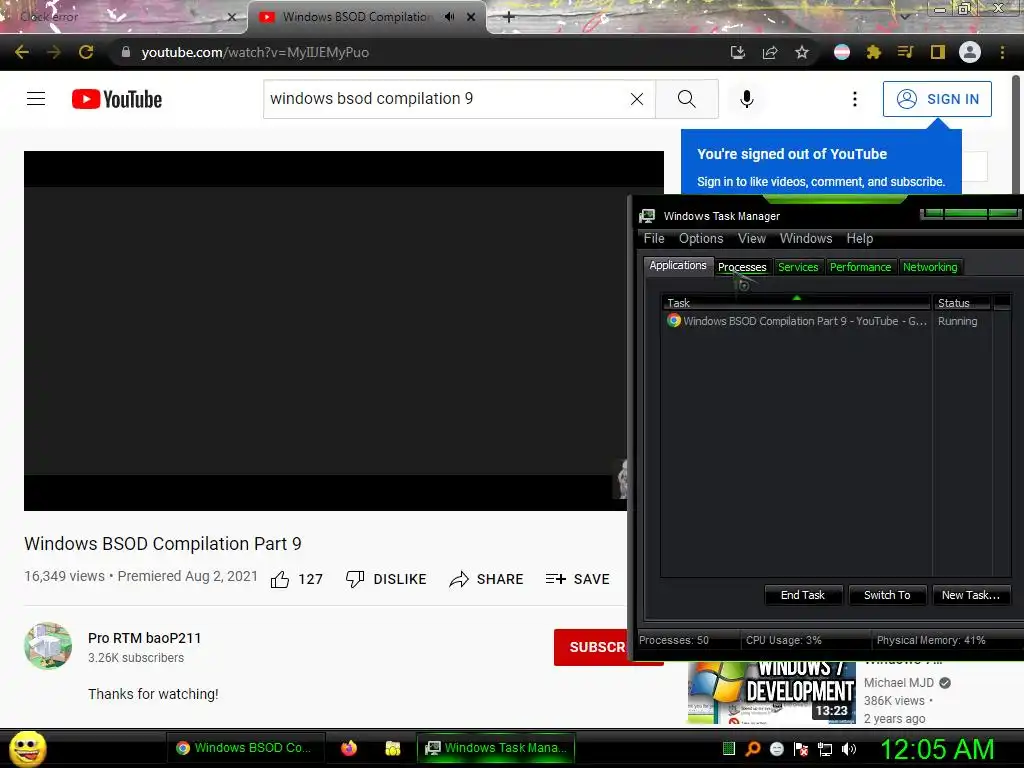Open Task Manager Windows menu
Screen dimensions: 1024x768
click(x=806, y=238)
